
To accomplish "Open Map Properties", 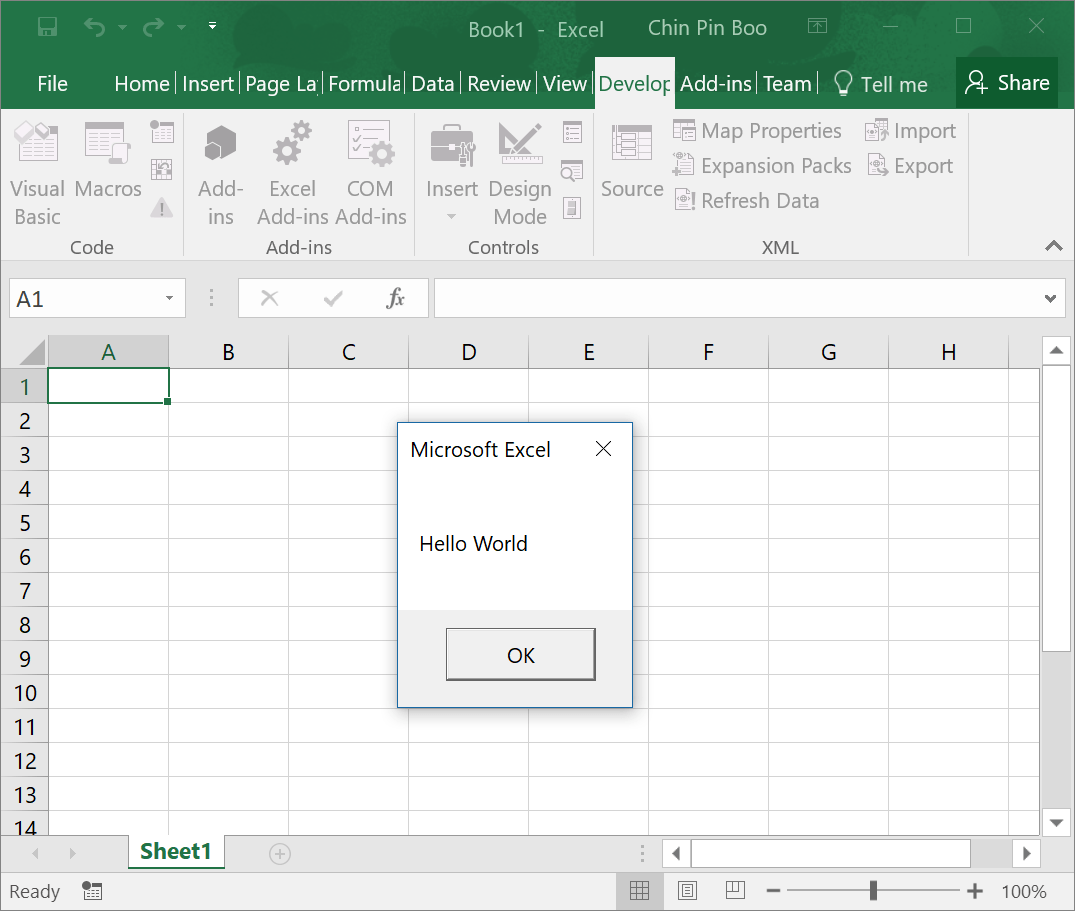I will 758,131.
